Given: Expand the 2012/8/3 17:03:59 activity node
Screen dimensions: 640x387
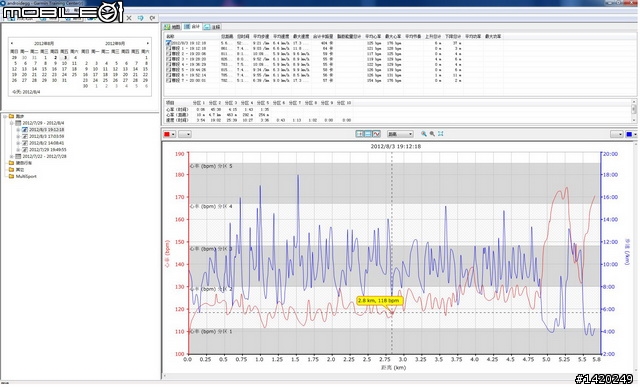Looking at the screenshot, I should click(18, 136).
